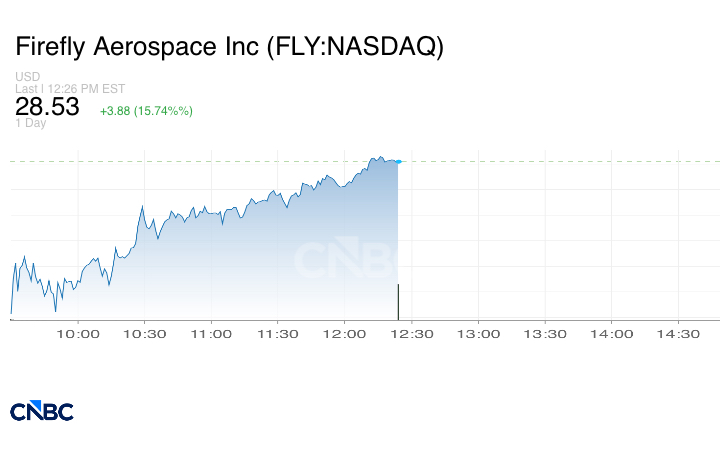Open the Firefly Aerospace Inc (FLY:NASDAQ) title
Image resolution: width=720 pixels, height=450 pixels.
tap(229, 47)
